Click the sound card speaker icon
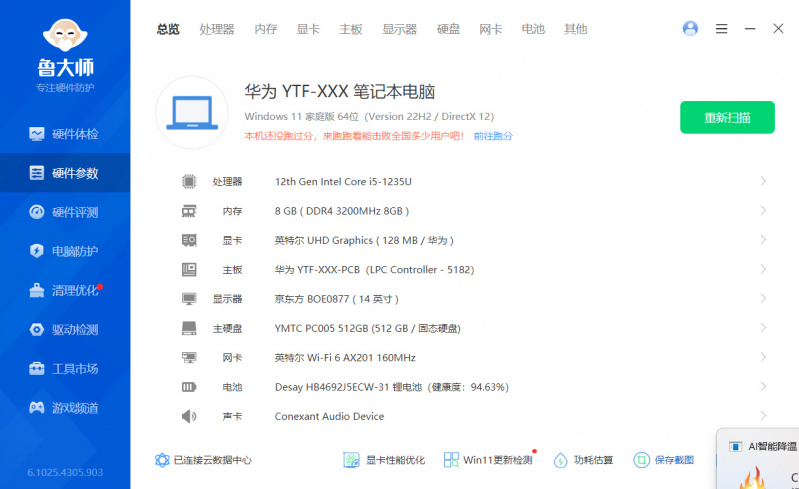This screenshot has height=489, width=799. (x=189, y=416)
